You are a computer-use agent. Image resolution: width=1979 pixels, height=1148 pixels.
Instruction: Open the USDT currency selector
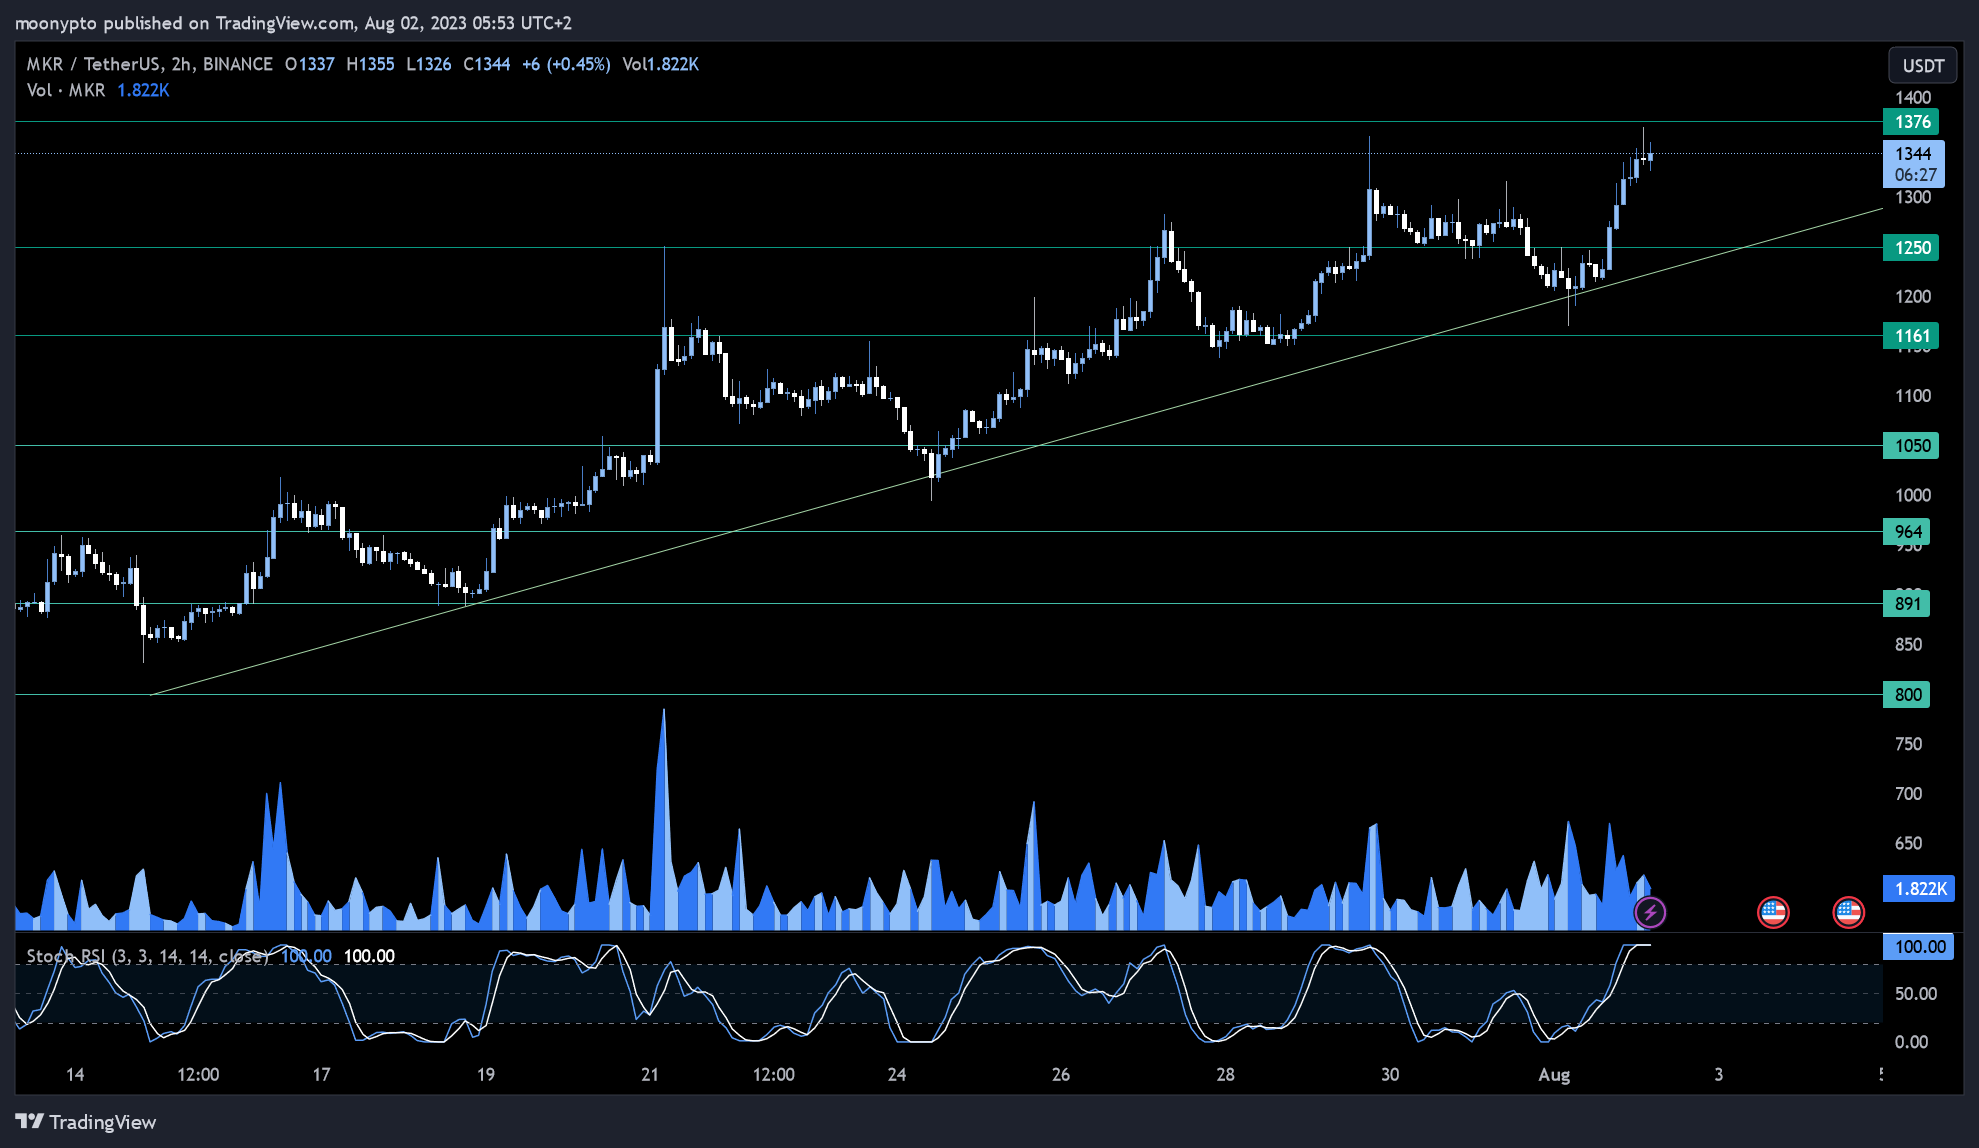pos(1922,66)
